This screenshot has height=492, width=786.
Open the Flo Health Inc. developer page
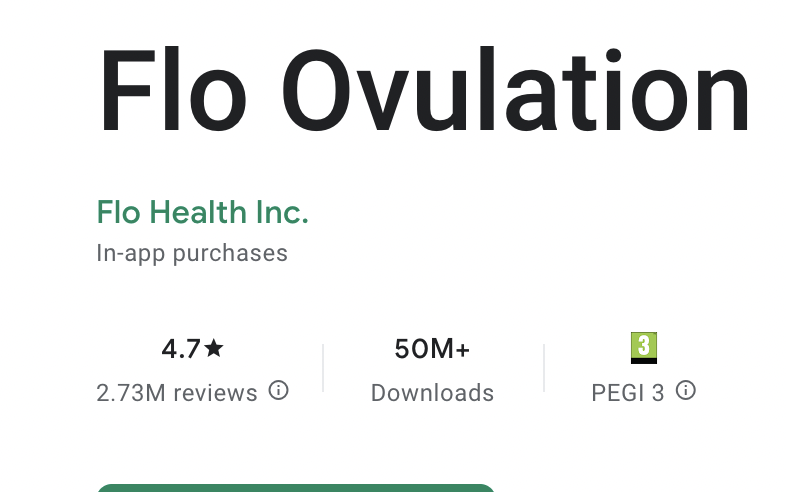pyautogui.click(x=202, y=212)
